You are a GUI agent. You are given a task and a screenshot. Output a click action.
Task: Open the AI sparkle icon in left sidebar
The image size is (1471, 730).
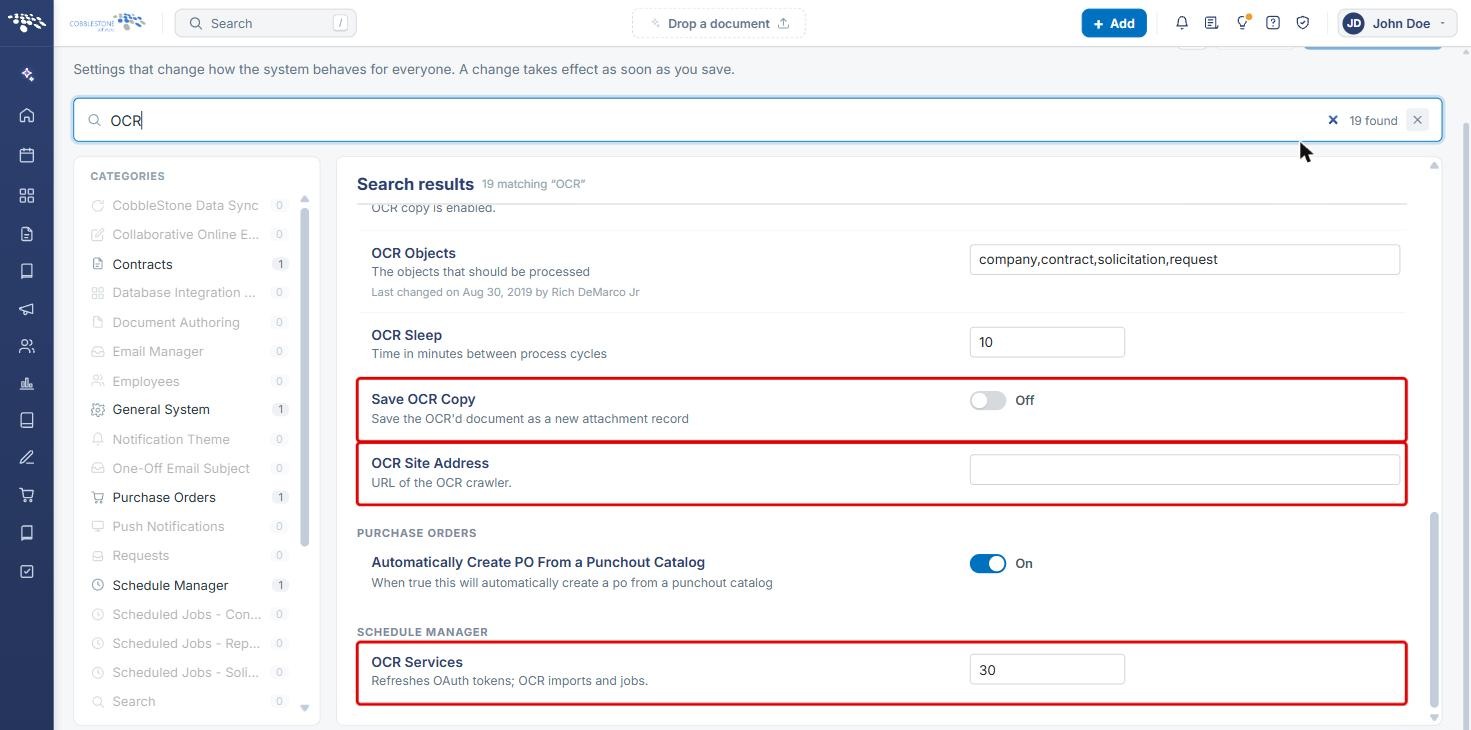coord(27,74)
